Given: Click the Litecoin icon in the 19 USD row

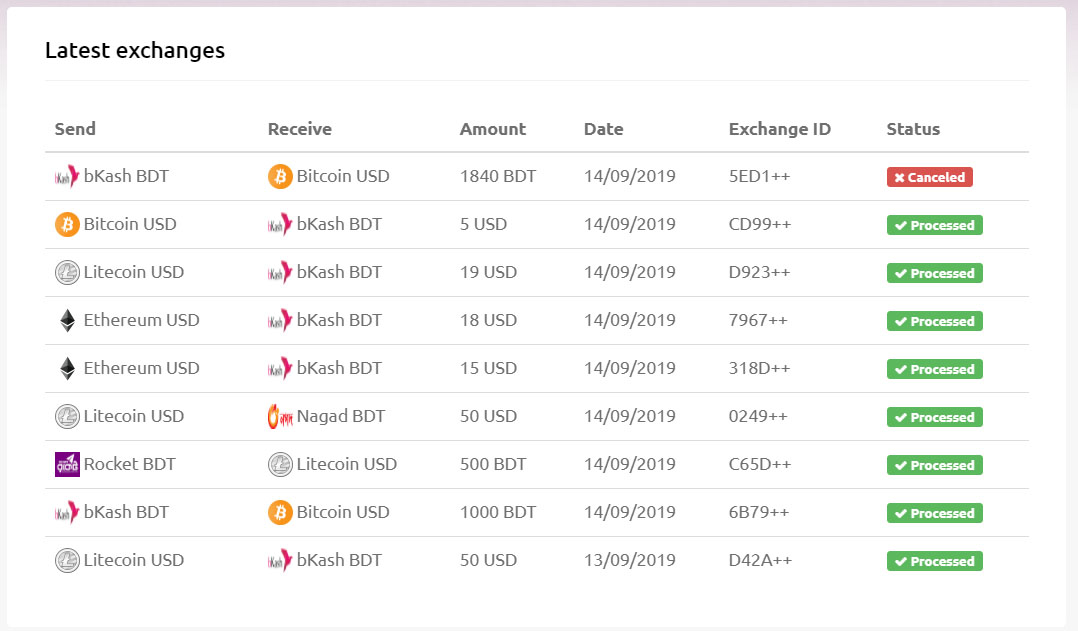Looking at the screenshot, I should click(x=67, y=273).
